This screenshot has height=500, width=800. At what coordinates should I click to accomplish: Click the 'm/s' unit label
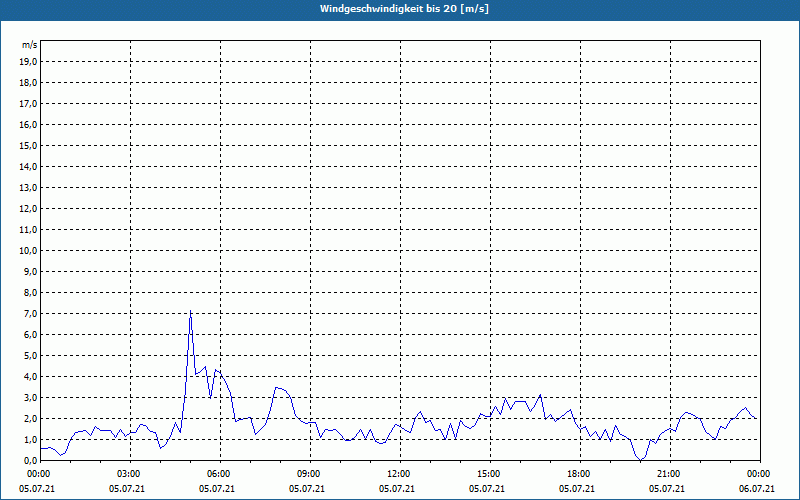click(30, 45)
